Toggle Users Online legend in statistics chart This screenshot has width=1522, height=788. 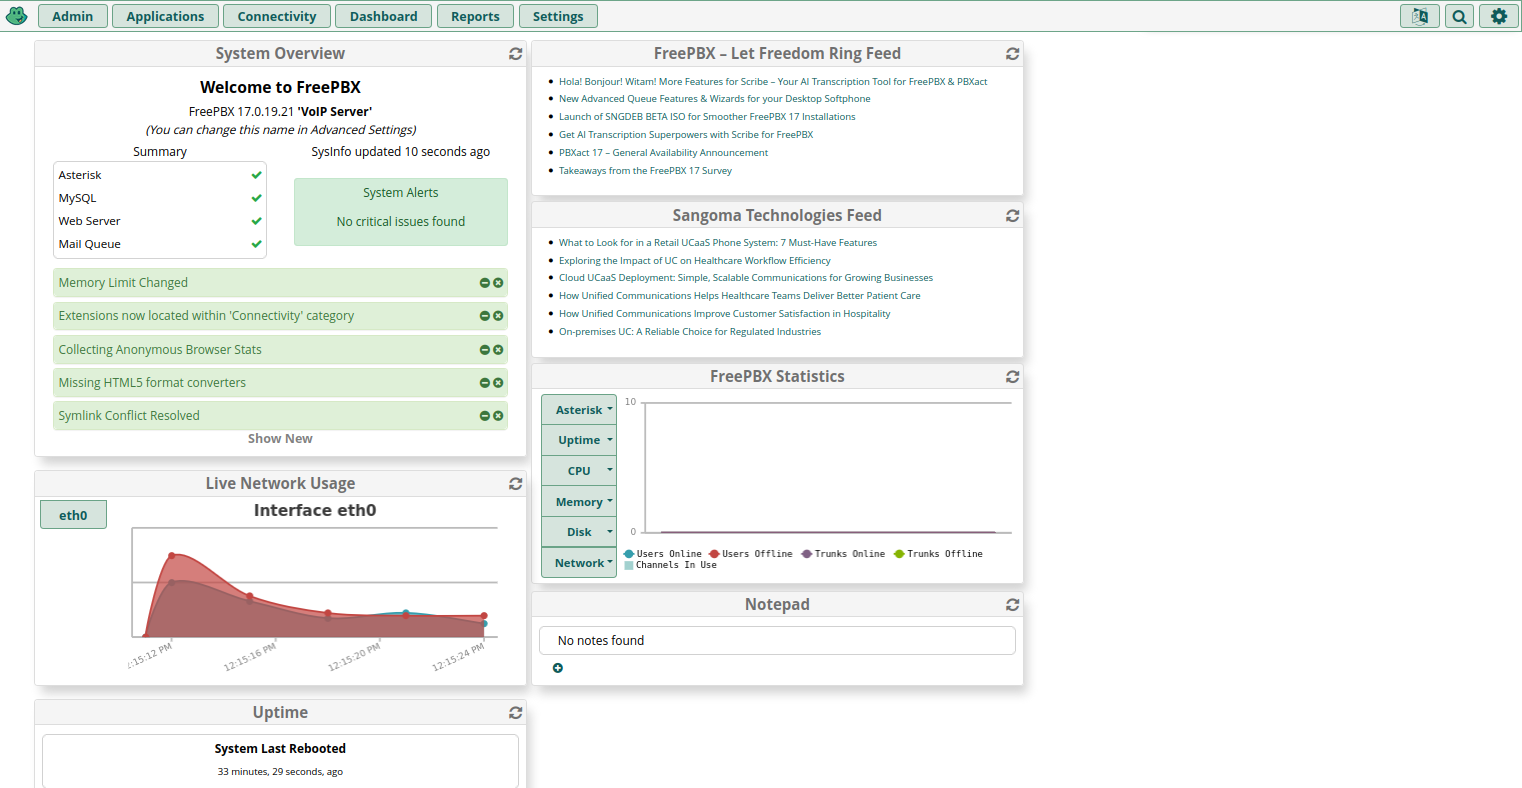(x=662, y=554)
